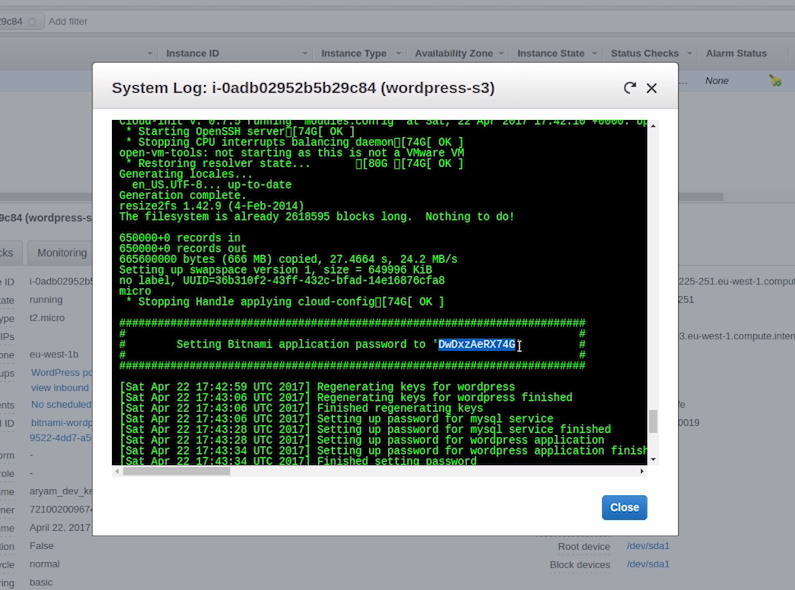Refresh the system log output

point(629,88)
